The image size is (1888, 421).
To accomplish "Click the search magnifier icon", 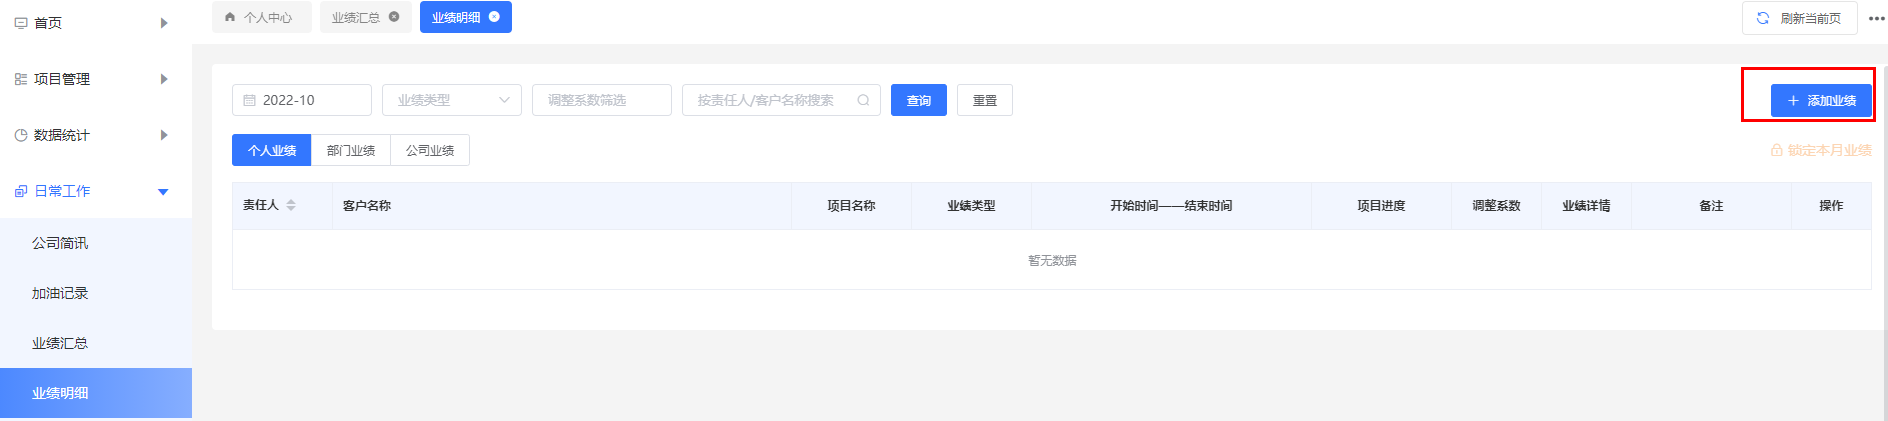I will 863,100.
